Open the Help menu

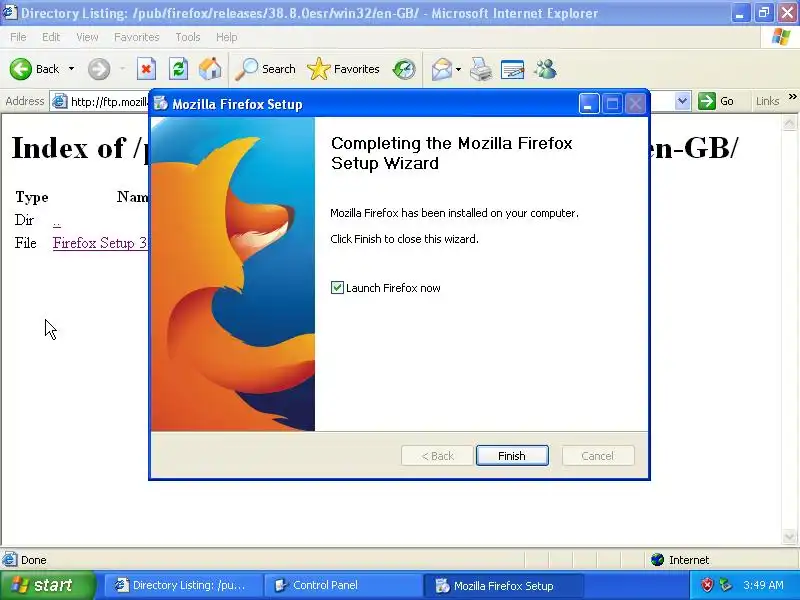[x=226, y=37]
